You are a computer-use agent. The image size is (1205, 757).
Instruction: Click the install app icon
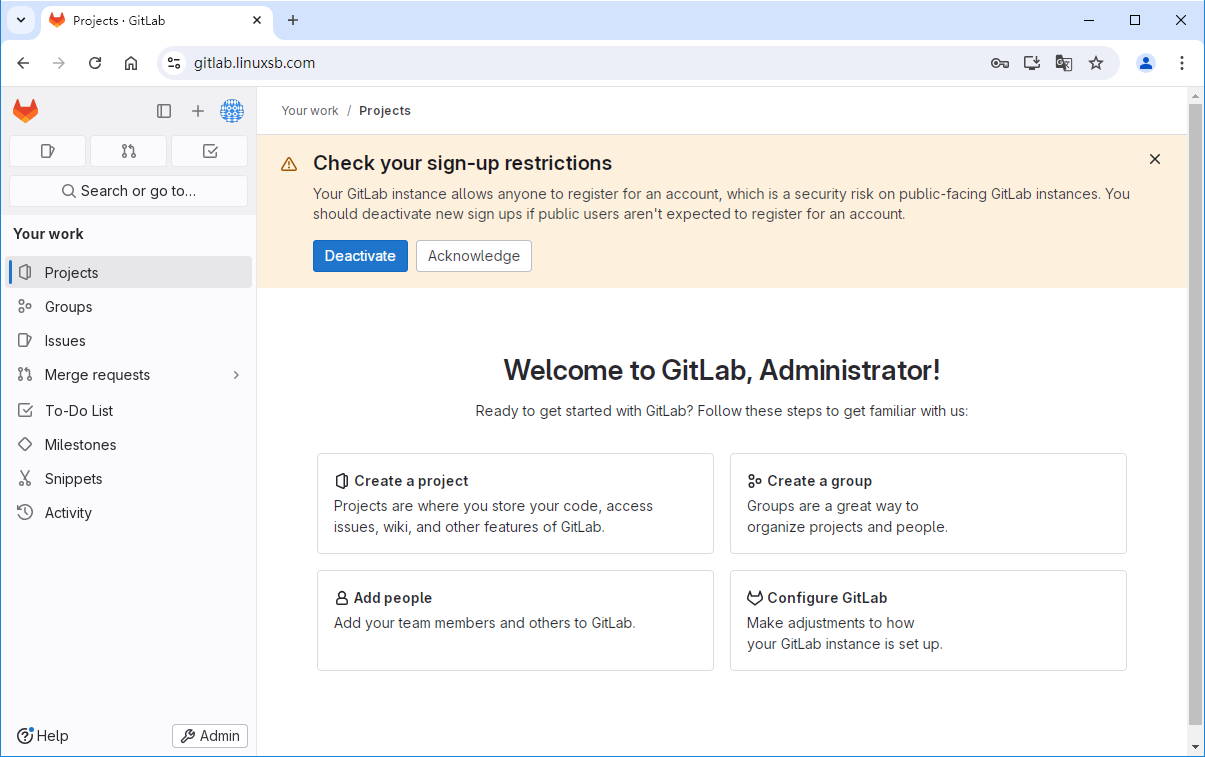click(x=1032, y=63)
